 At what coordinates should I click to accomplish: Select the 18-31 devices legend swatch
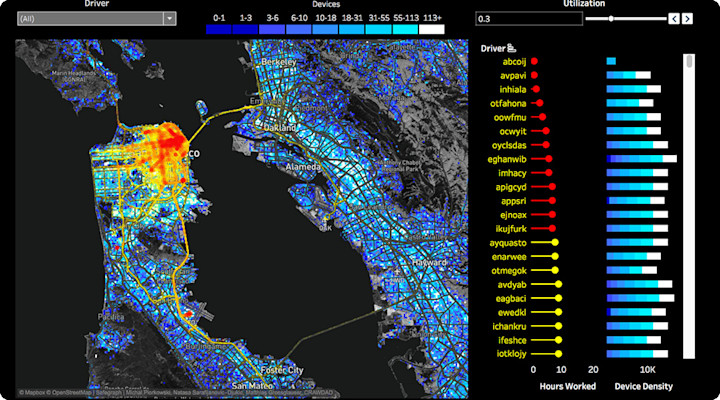coord(352,29)
